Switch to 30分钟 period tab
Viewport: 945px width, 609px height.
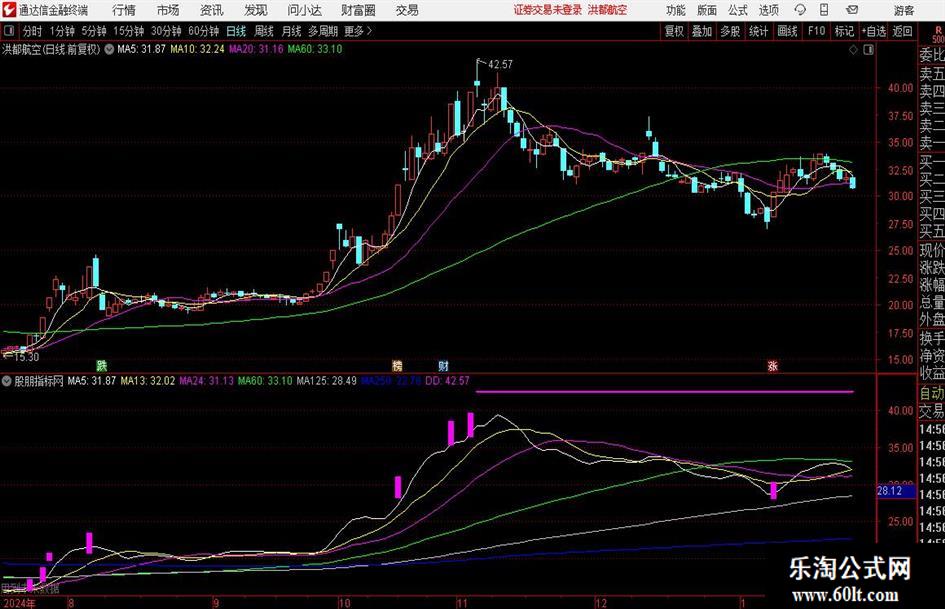[x=166, y=31]
